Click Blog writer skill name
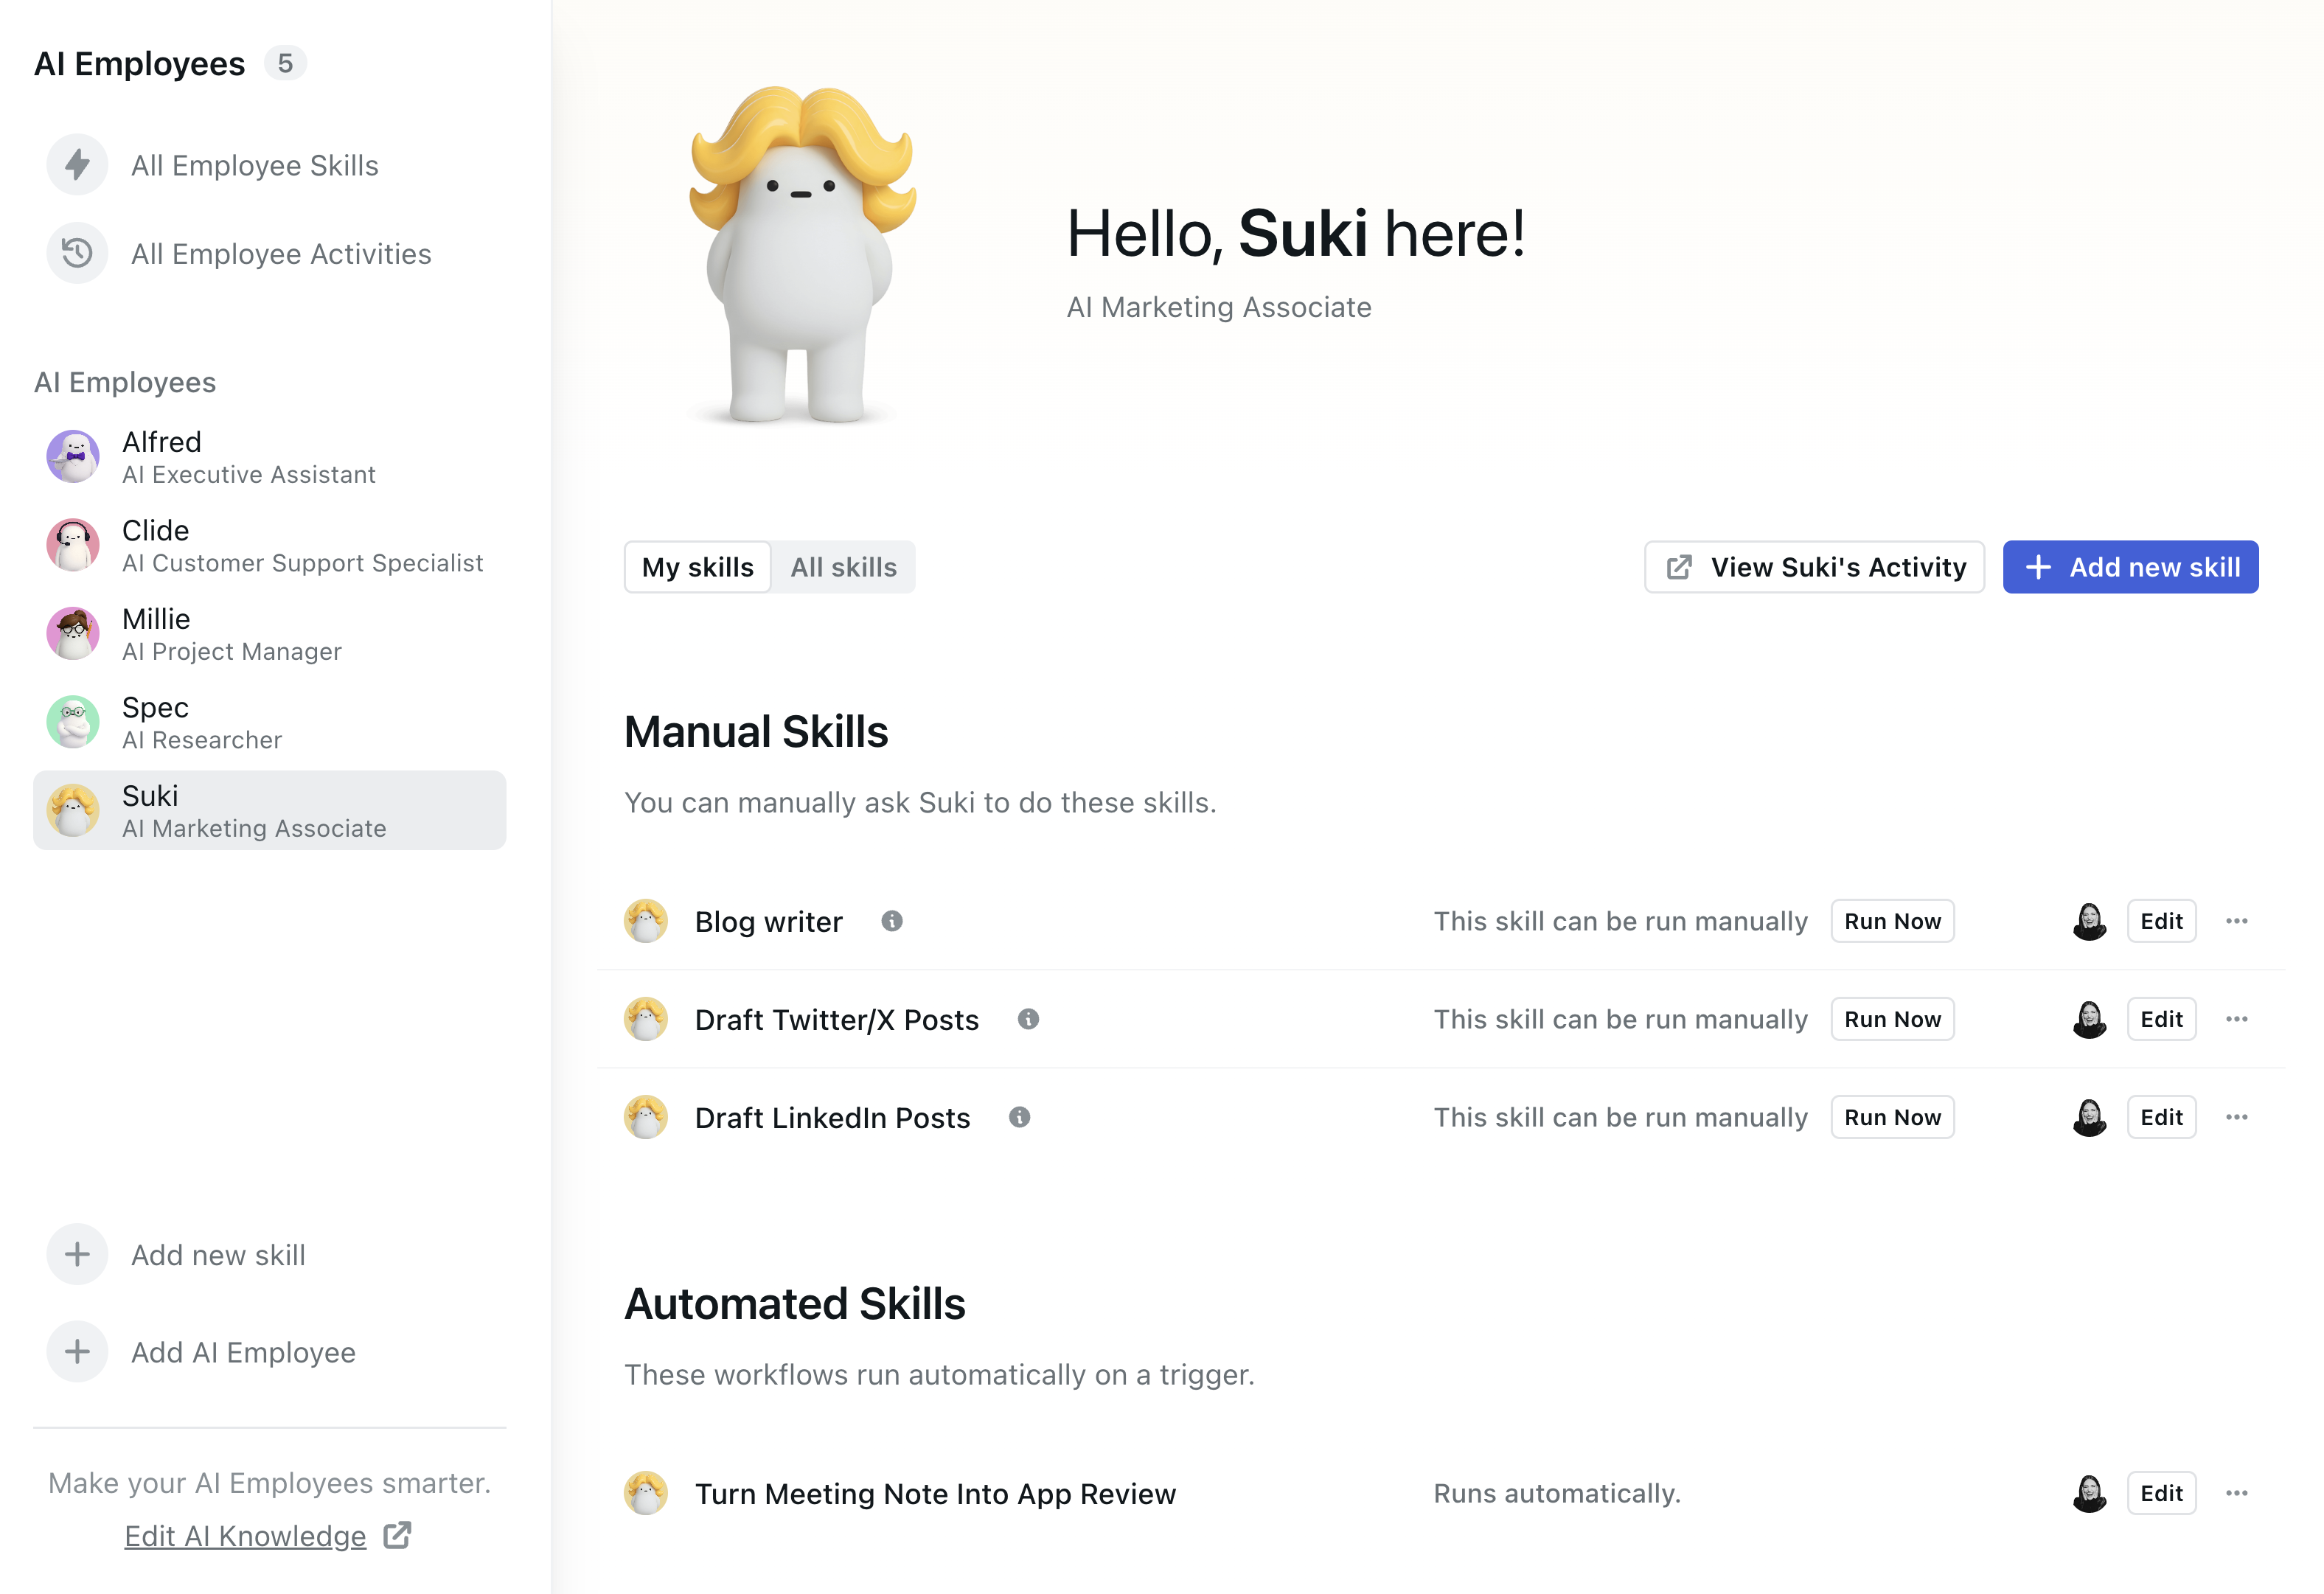This screenshot has height=1594, width=2324. [769, 921]
